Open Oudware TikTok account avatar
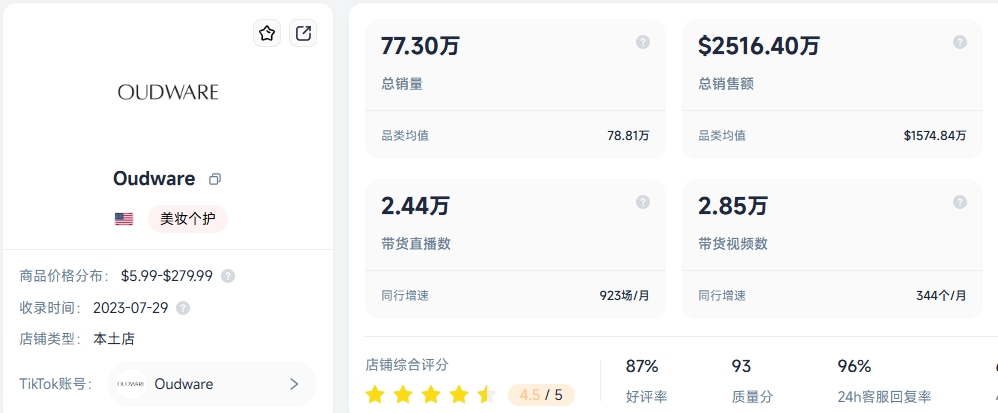This screenshot has width=998, height=413. click(130, 384)
